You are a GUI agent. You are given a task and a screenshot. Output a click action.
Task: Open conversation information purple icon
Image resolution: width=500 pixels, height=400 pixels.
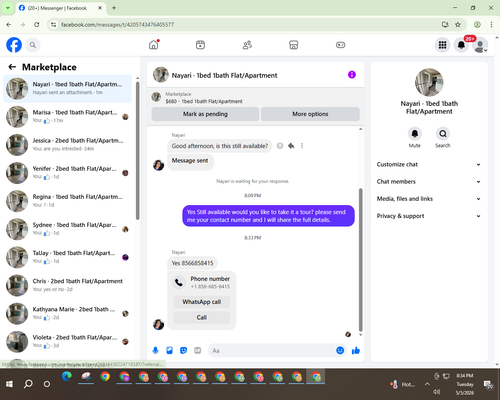click(352, 75)
